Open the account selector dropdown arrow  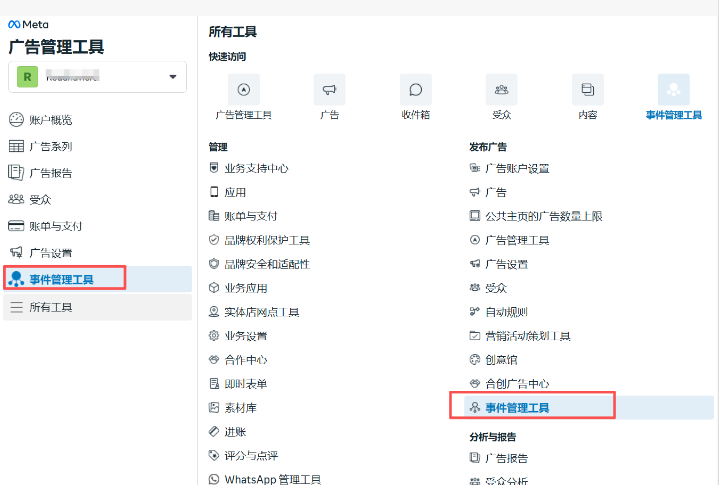tap(173, 77)
